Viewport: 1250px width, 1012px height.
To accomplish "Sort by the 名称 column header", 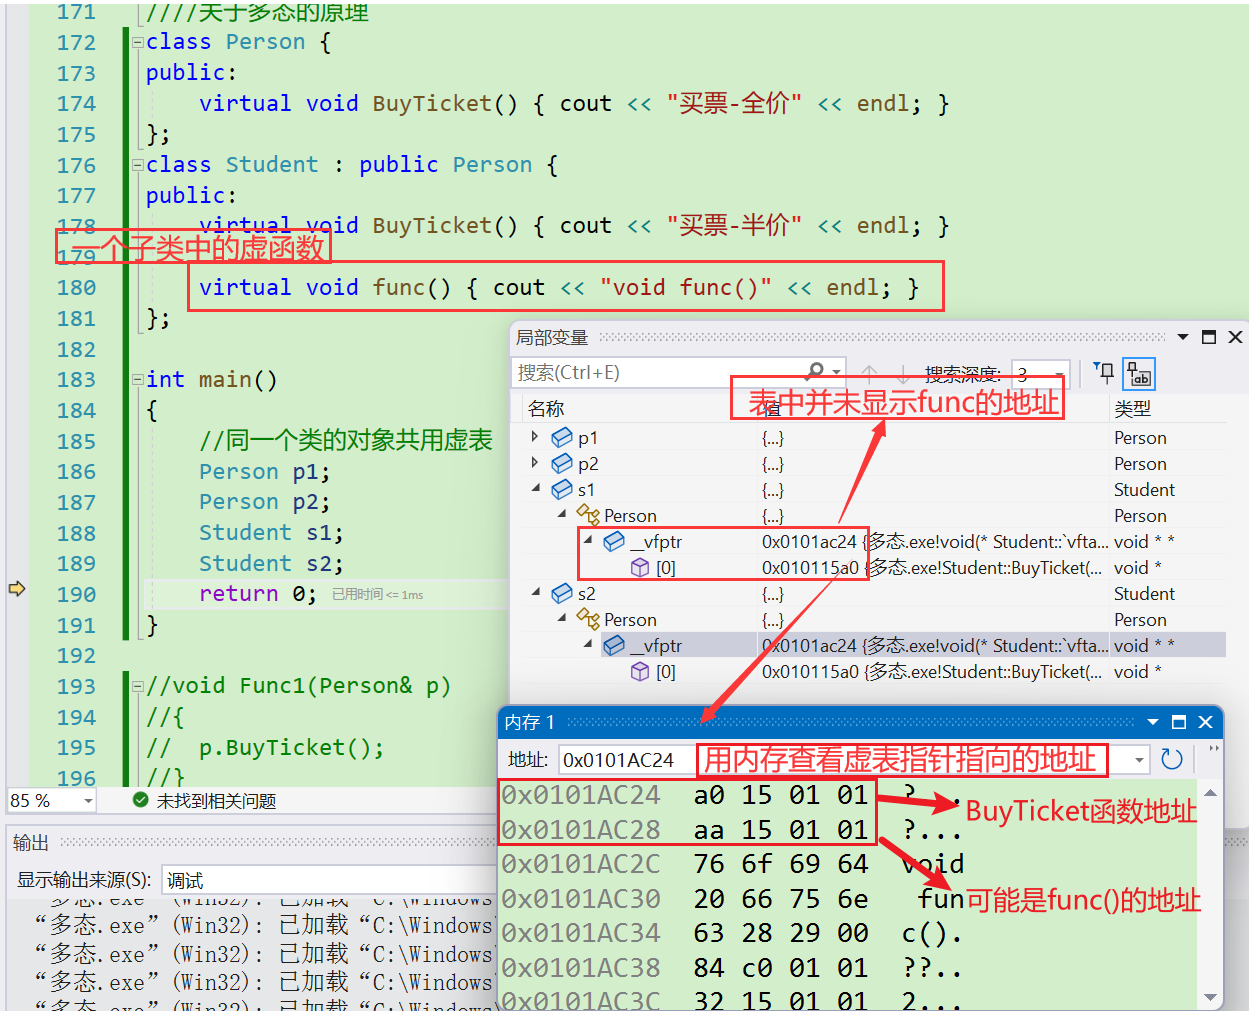I will coord(546,408).
